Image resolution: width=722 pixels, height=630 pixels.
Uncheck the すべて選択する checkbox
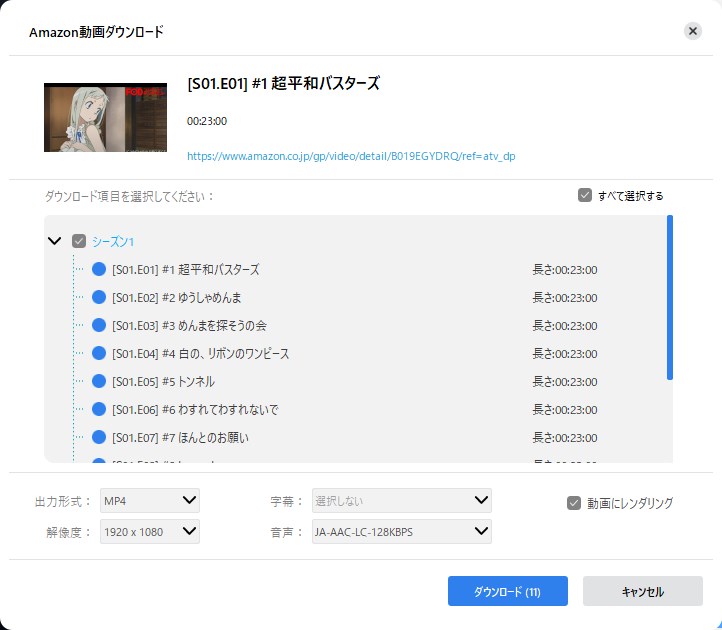pos(585,195)
